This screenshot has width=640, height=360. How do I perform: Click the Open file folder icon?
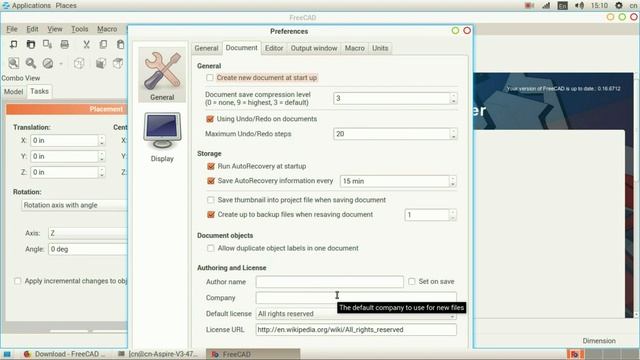point(31,44)
